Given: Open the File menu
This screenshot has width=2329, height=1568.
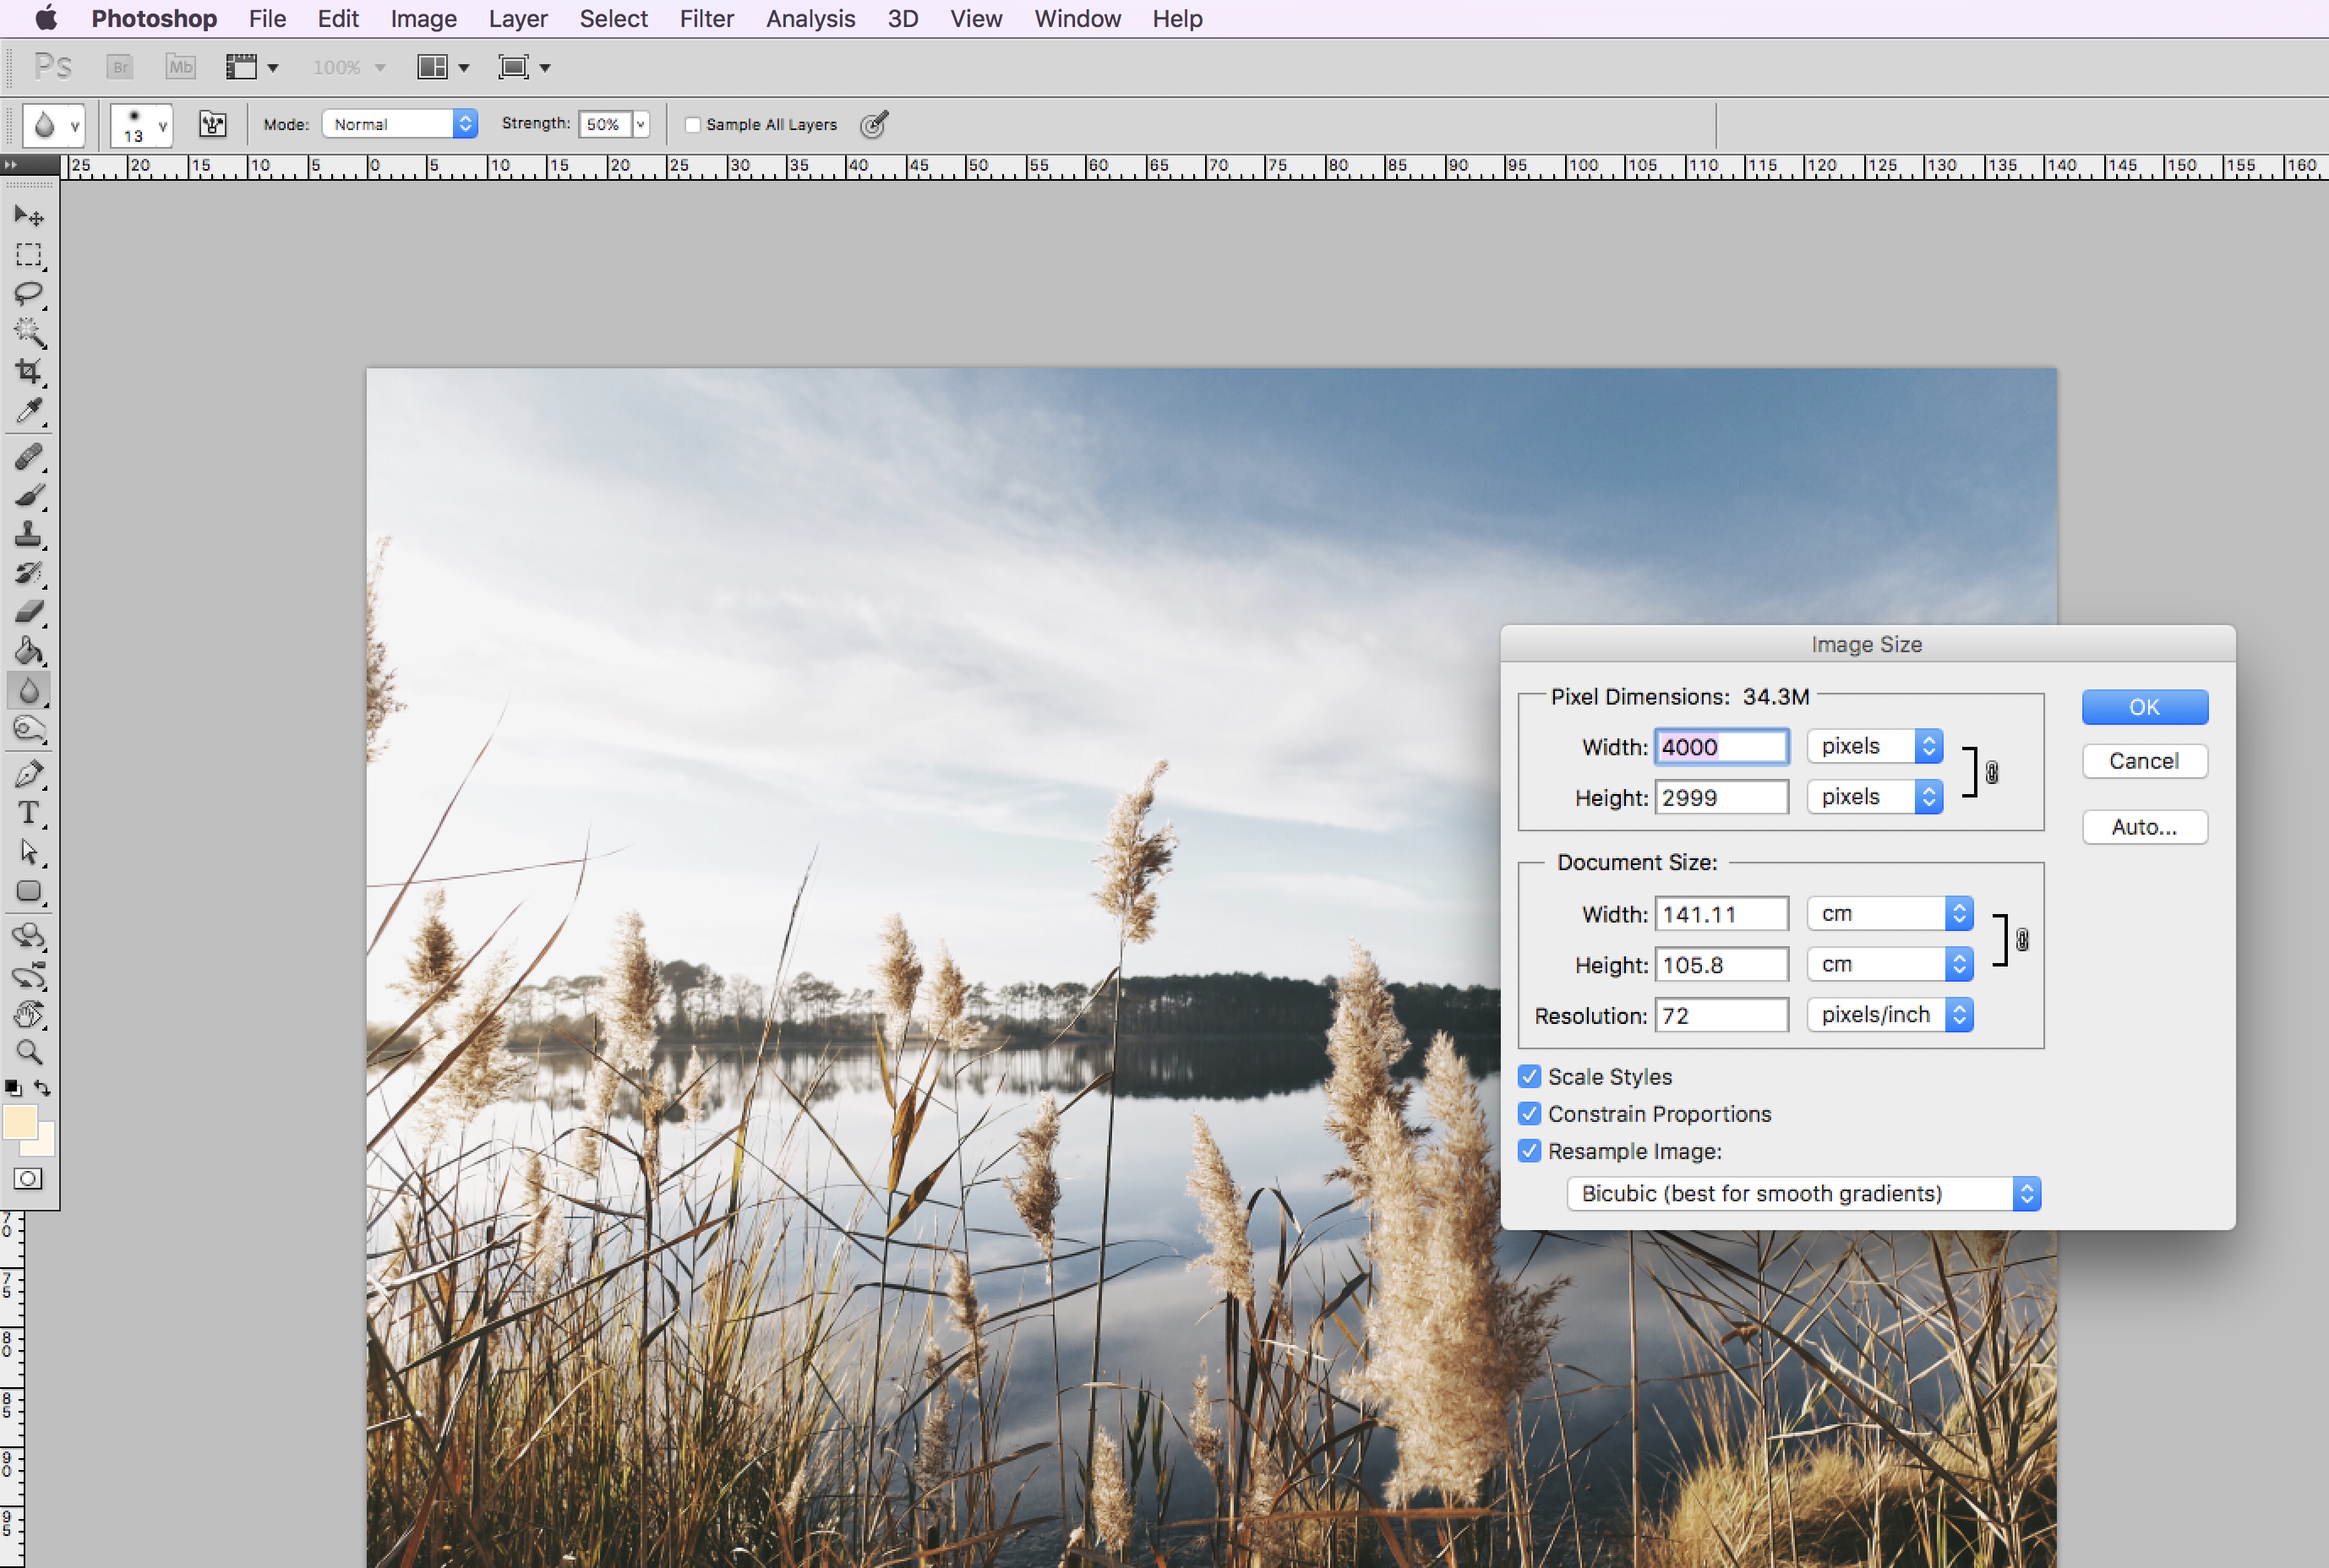Looking at the screenshot, I should (267, 19).
